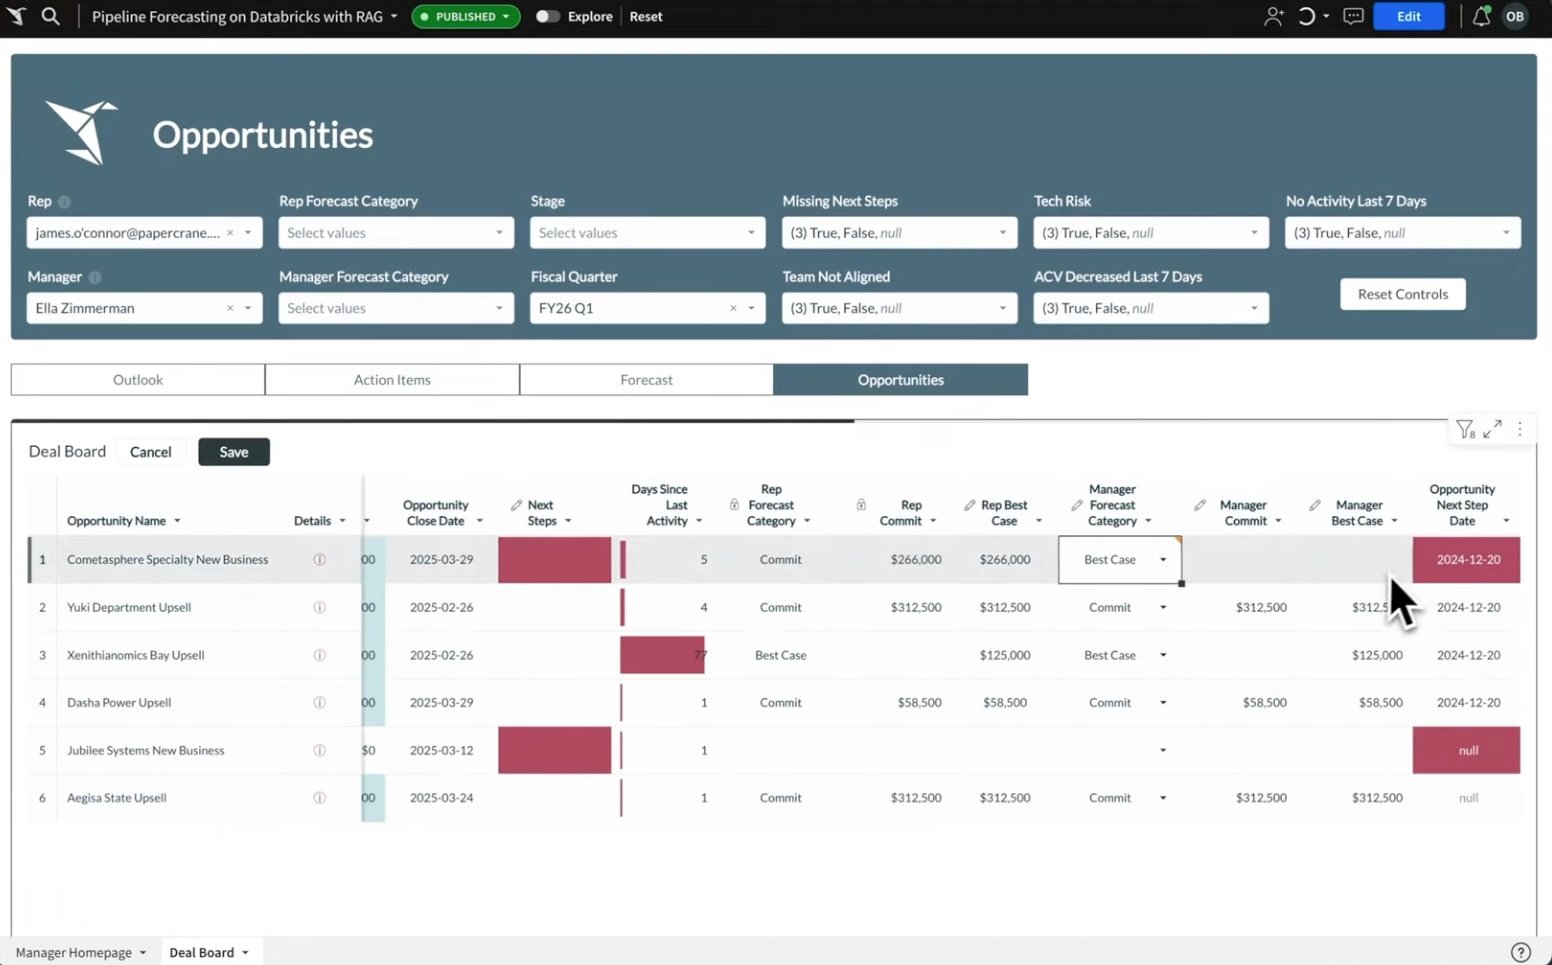The height and width of the screenshot is (965, 1552).
Task: Click the red Next Steps cell for Jubilee Systems
Action: tap(554, 750)
